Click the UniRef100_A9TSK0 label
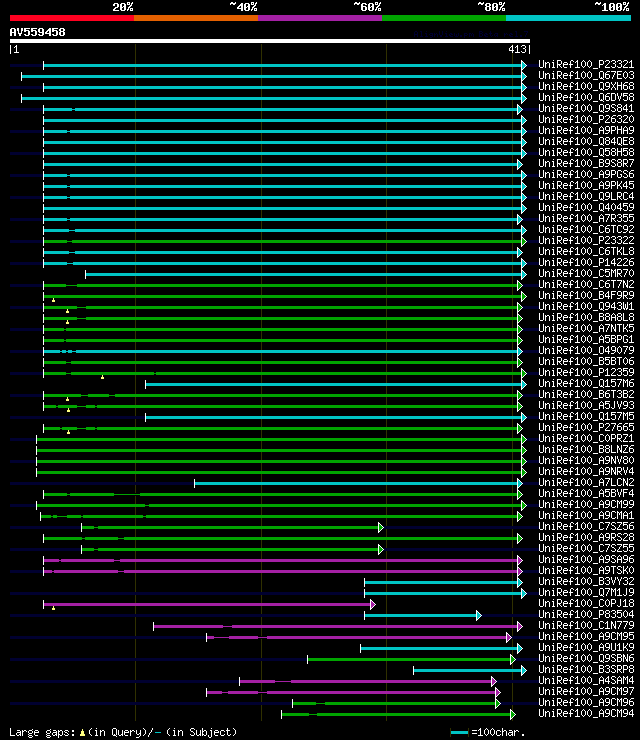This screenshot has height=740, width=640. tap(586, 570)
